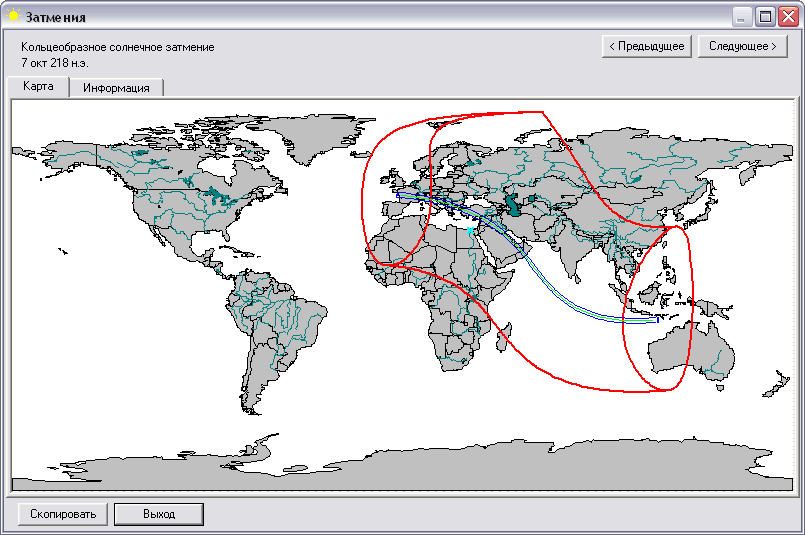The width and height of the screenshot is (805, 535).
Task: Go to previous eclipse with Предыдущее button
Action: [646, 46]
